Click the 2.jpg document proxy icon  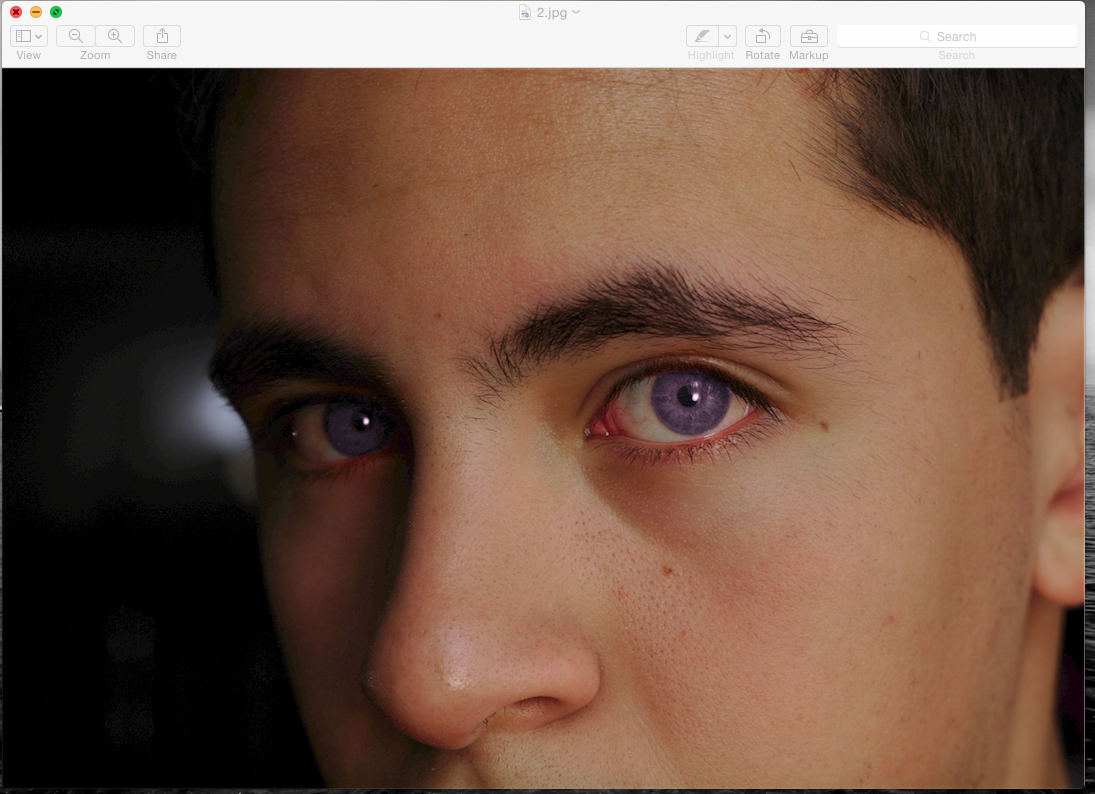525,12
